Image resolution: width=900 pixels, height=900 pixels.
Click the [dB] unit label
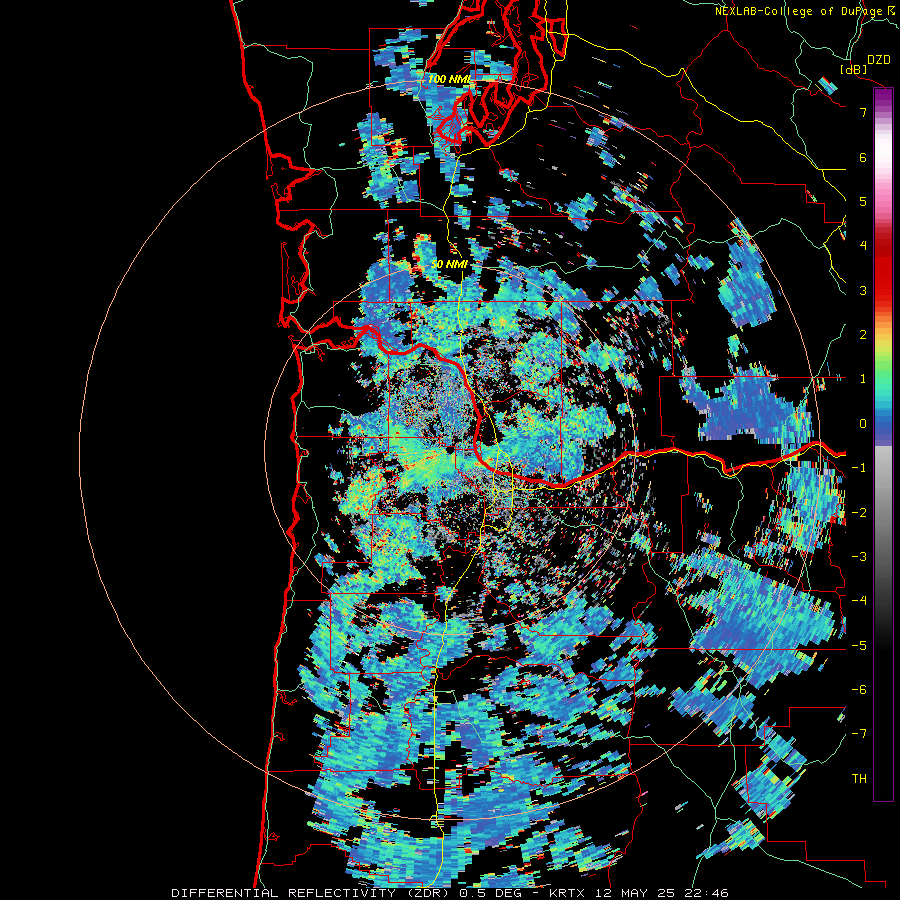[854, 70]
